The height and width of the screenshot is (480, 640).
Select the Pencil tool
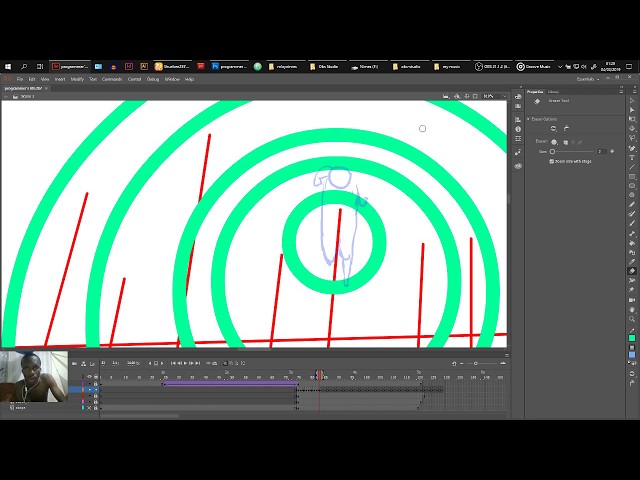(632, 204)
